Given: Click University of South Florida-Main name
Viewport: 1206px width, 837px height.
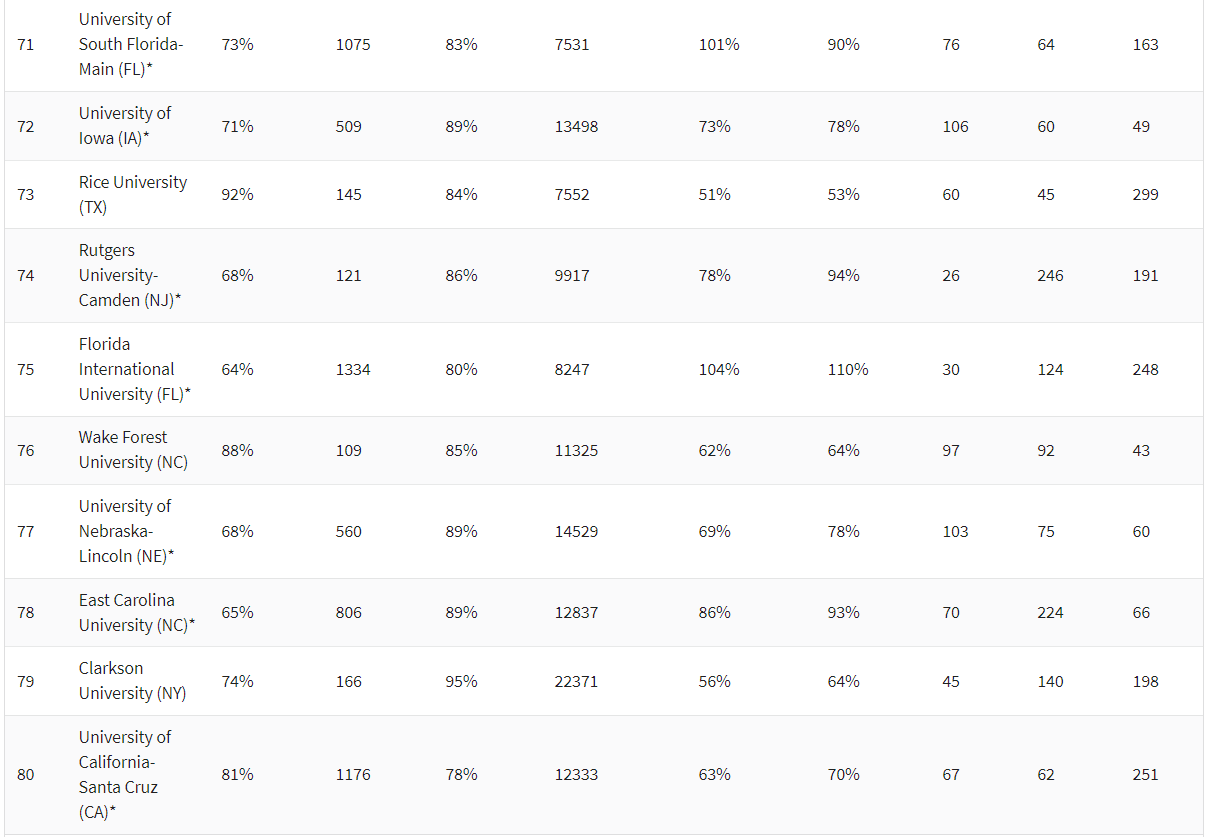Looking at the screenshot, I should (131, 45).
